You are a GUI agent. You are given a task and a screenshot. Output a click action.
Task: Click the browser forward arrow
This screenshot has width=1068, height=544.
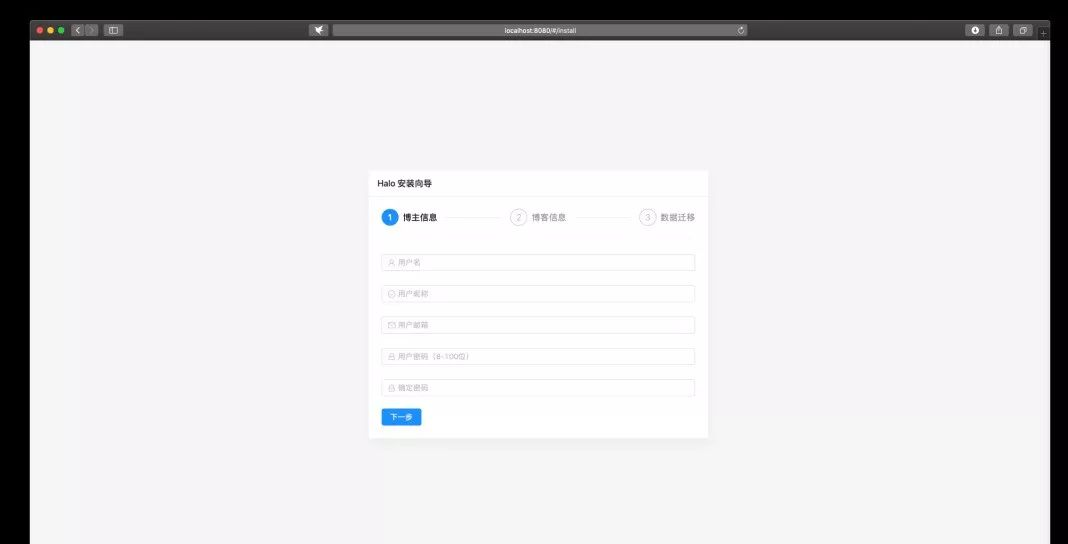click(x=91, y=30)
